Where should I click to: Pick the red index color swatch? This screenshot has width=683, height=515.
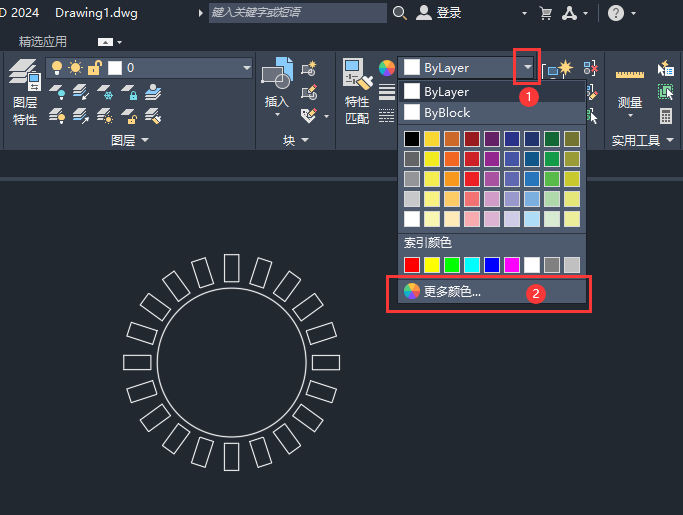click(x=412, y=264)
